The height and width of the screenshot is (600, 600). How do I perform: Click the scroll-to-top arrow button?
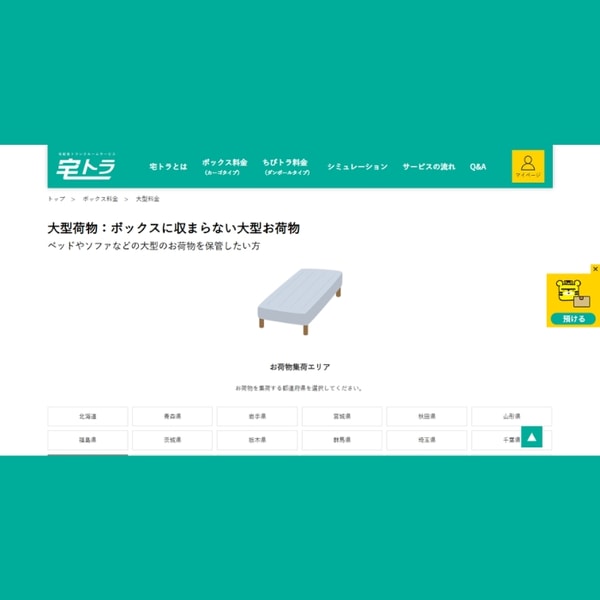click(532, 437)
